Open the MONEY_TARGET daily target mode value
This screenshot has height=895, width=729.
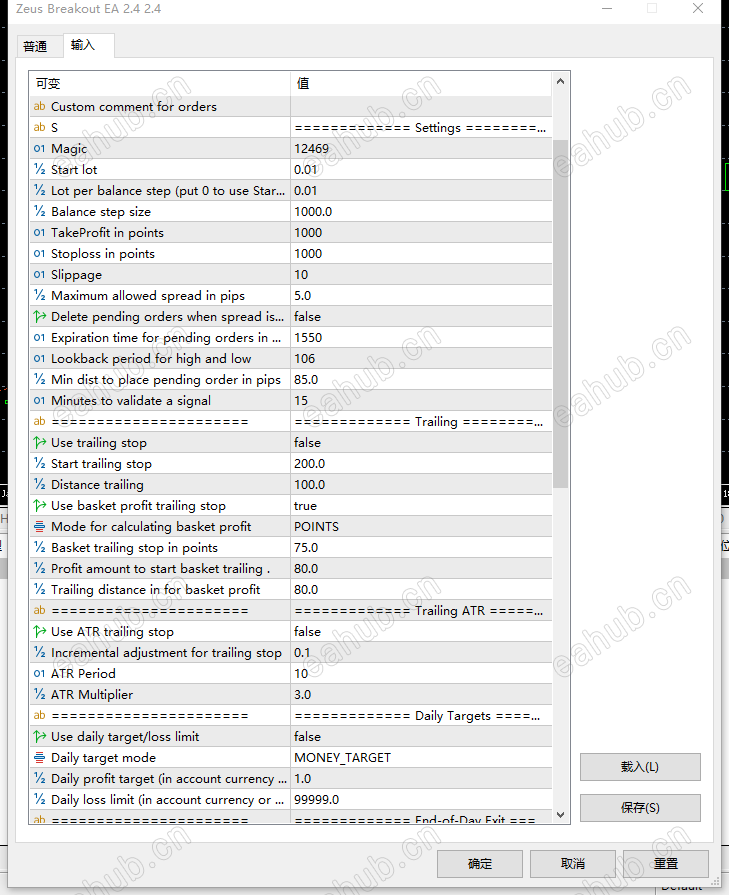[x=343, y=758]
